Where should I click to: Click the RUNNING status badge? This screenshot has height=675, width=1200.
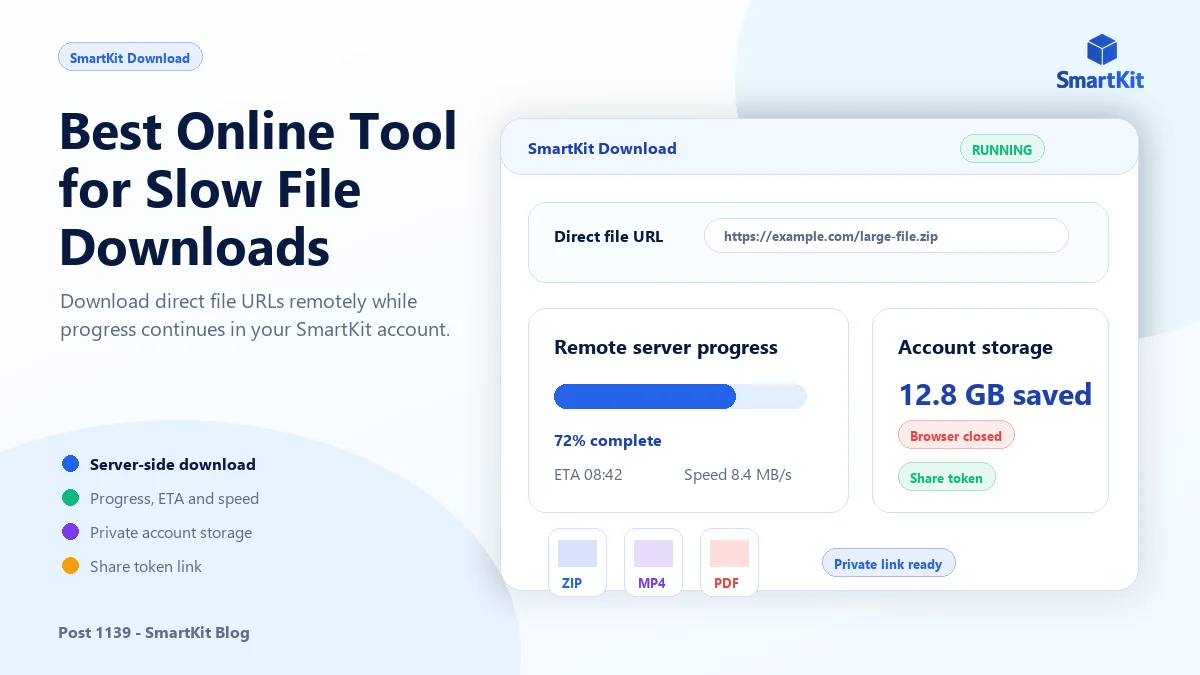[x=1002, y=149]
